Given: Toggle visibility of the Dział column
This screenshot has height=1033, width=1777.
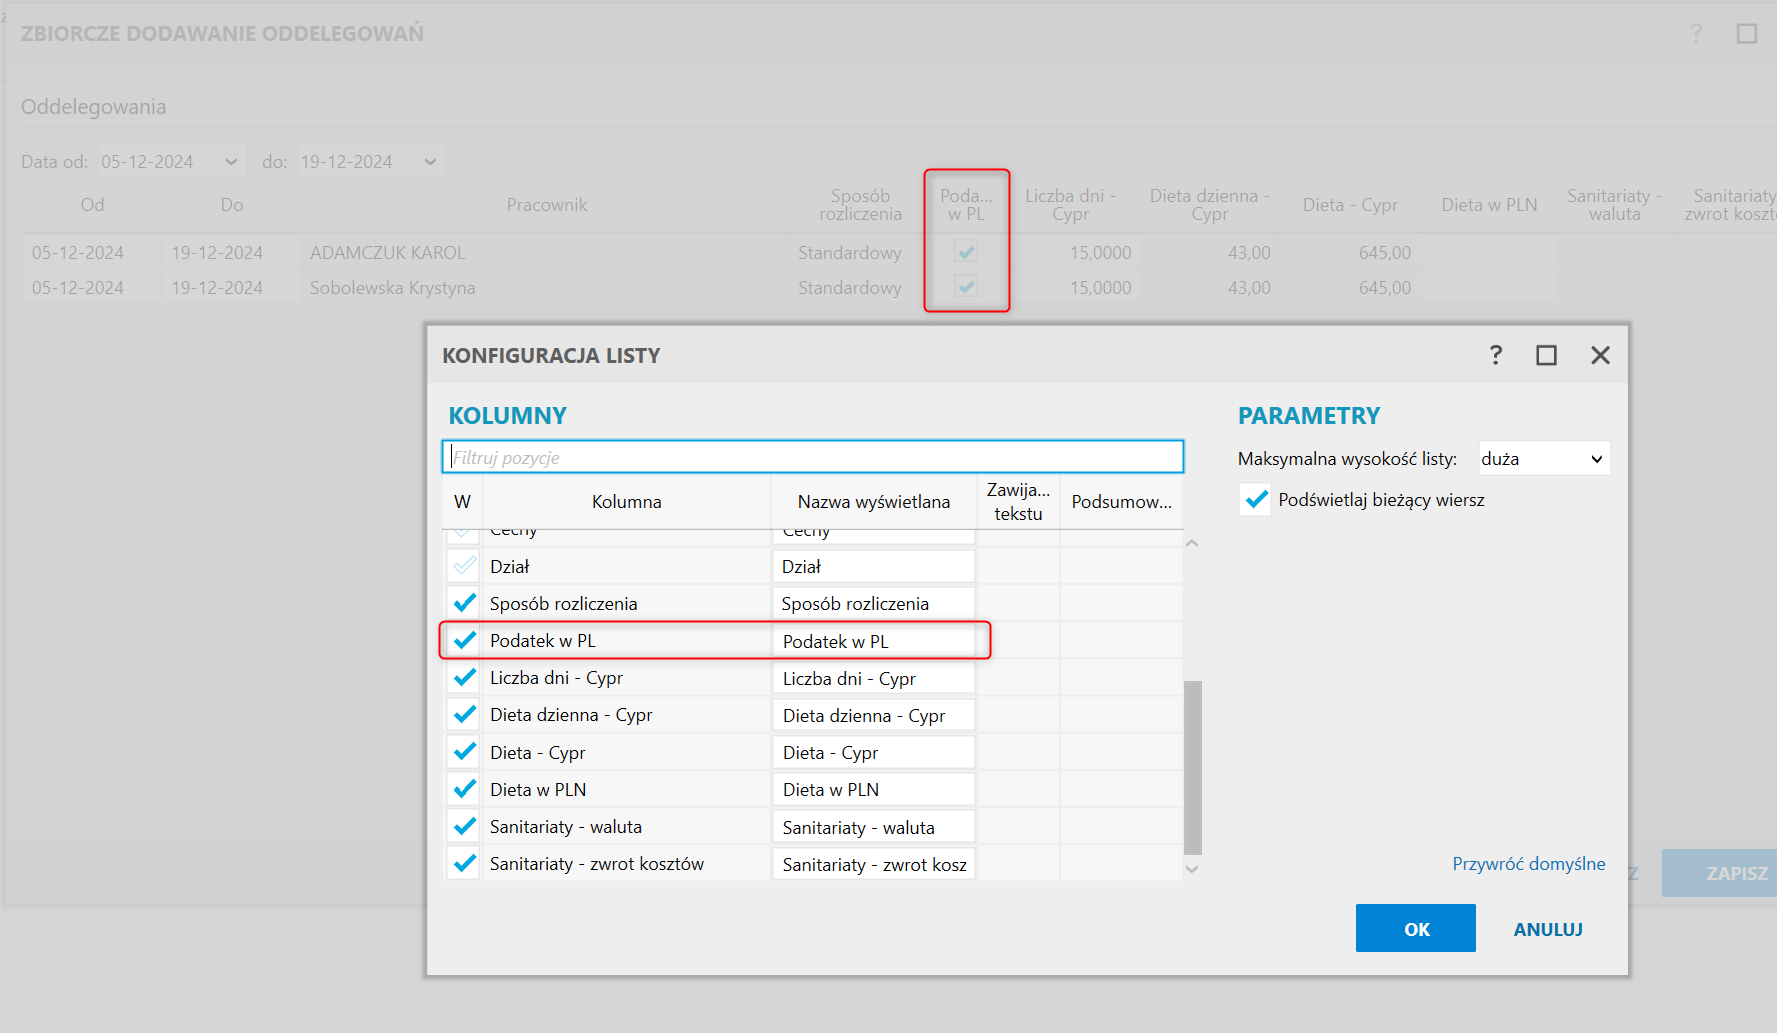Looking at the screenshot, I should point(464,566).
